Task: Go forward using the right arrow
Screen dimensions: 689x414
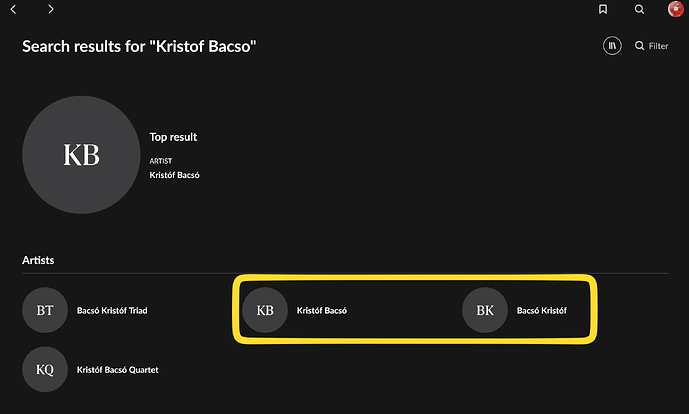Action: click(51, 9)
